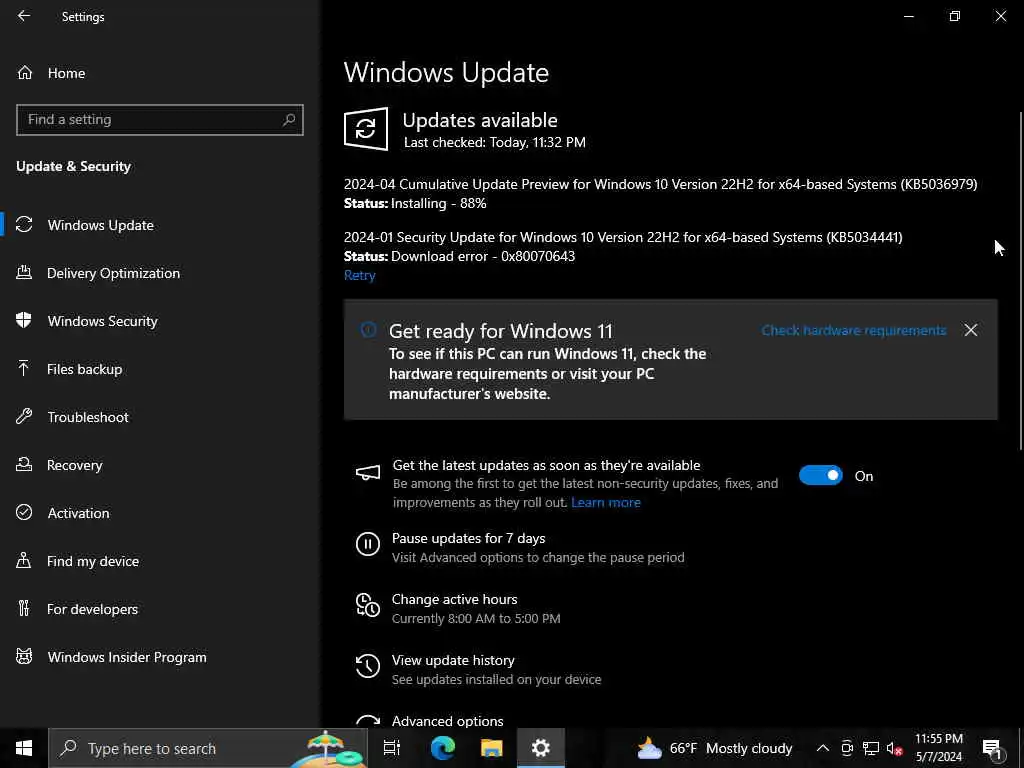Open Activation settings

click(x=78, y=513)
